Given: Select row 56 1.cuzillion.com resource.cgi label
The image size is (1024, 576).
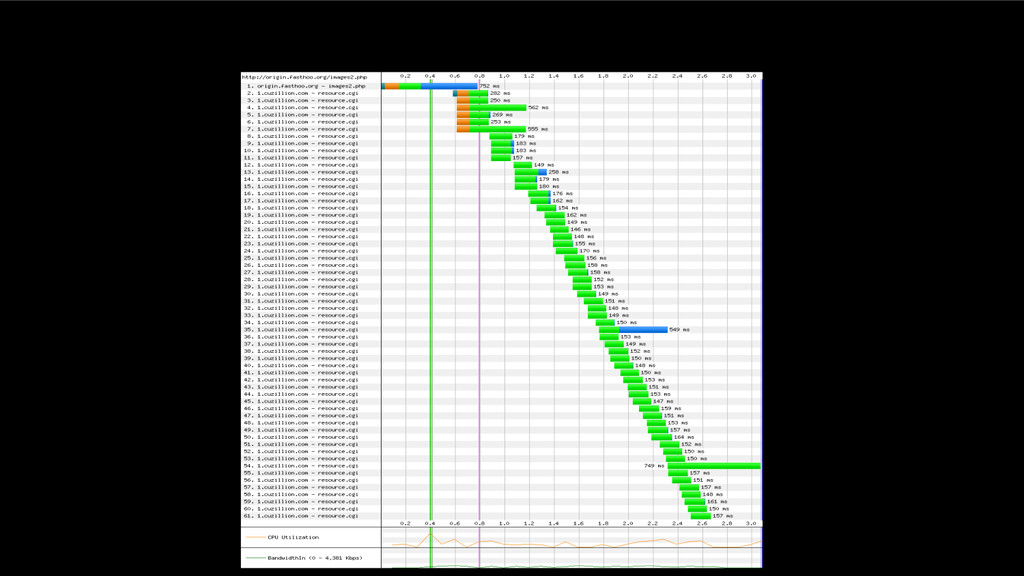Looking at the screenshot, I should click(302, 480).
